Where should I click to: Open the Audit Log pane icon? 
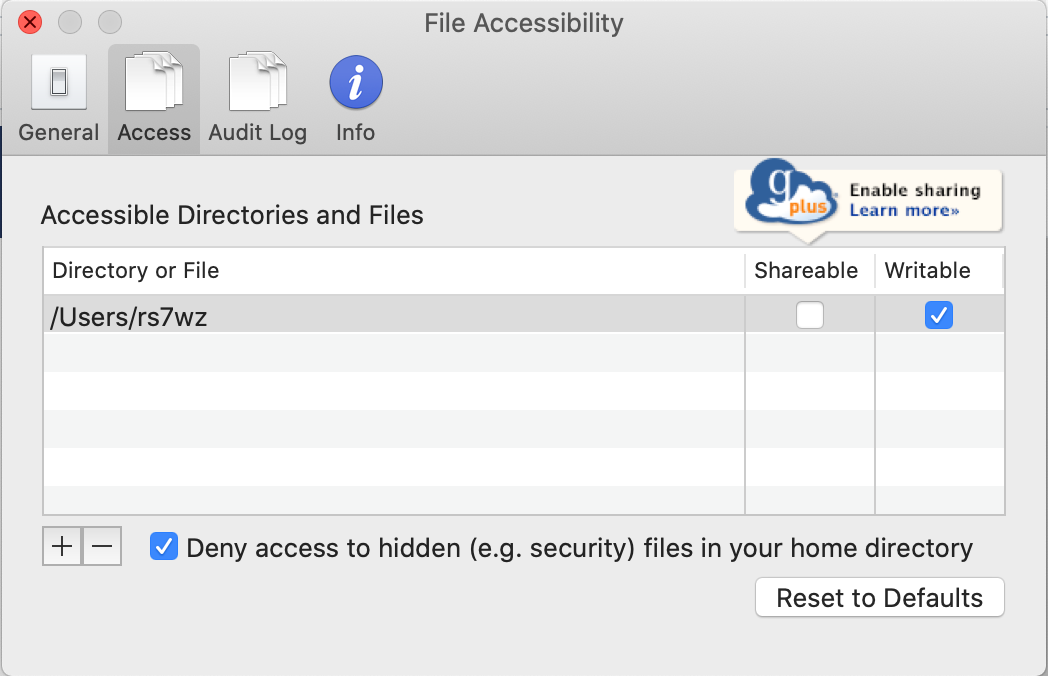pyautogui.click(x=257, y=82)
